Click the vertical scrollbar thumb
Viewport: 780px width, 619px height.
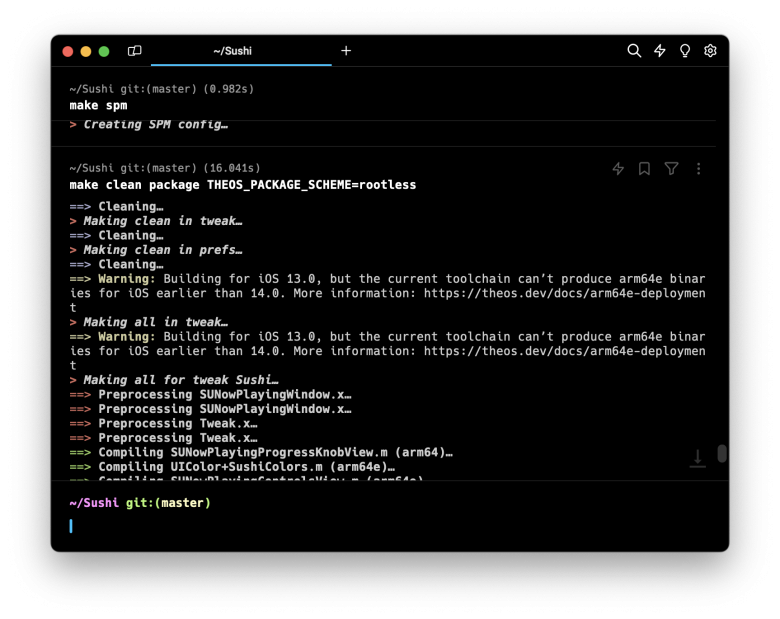point(722,453)
